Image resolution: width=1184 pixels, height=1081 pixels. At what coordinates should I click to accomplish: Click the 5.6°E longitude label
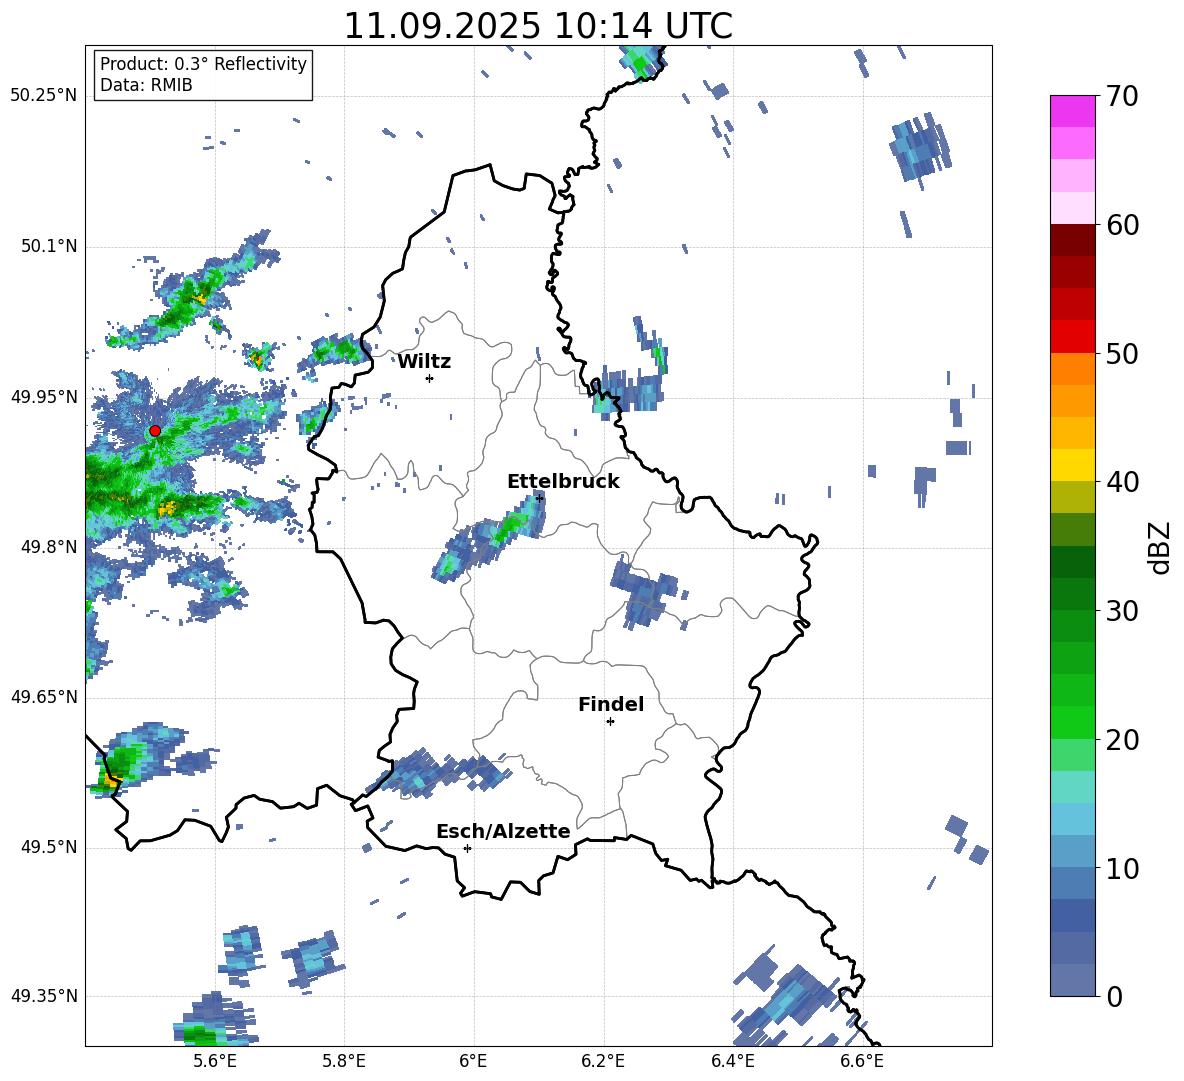pyautogui.click(x=215, y=1061)
